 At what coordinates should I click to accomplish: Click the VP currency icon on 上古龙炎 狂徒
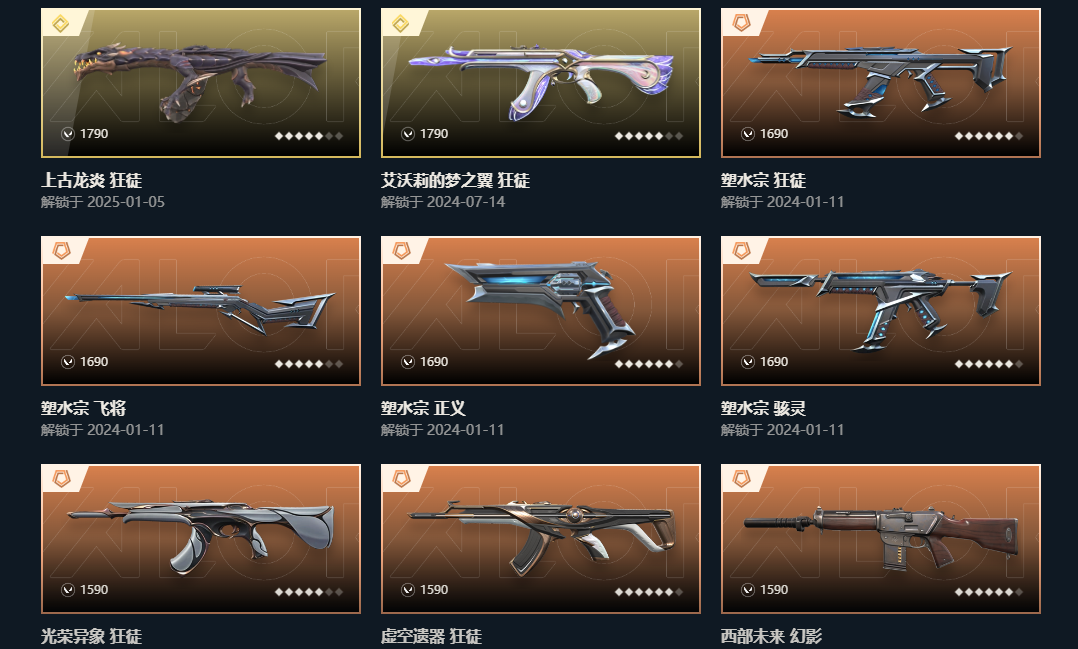67,134
